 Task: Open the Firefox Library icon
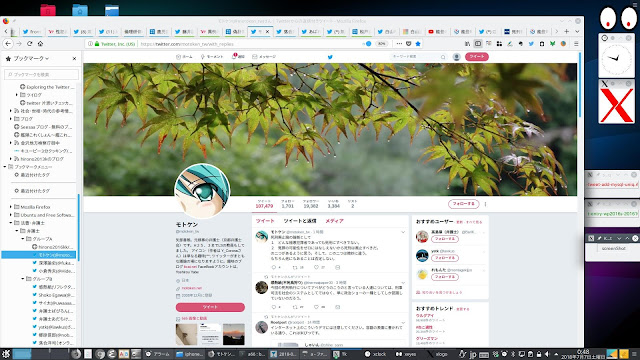(467, 44)
